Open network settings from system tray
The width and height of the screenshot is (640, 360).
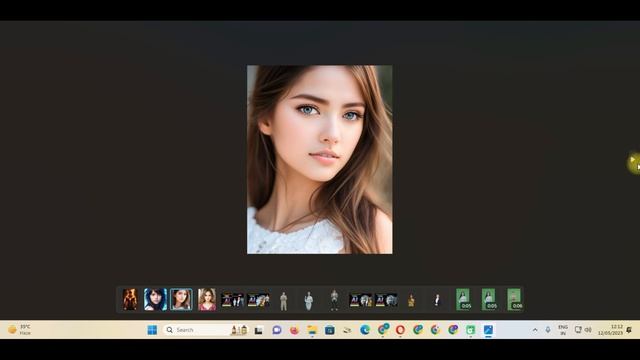578,330
